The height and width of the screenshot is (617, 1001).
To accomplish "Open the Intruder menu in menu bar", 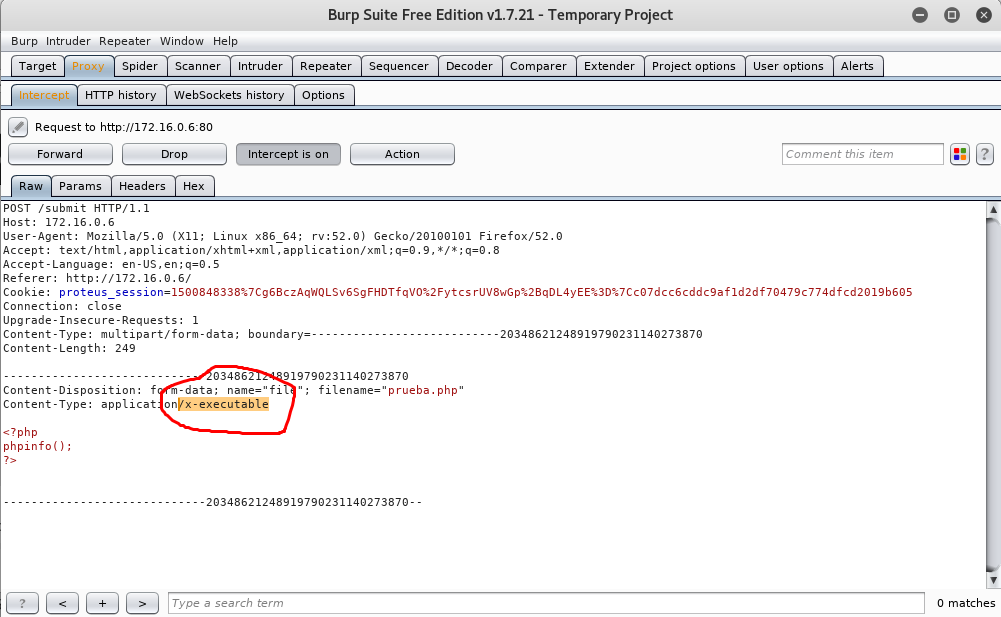I will 68,41.
